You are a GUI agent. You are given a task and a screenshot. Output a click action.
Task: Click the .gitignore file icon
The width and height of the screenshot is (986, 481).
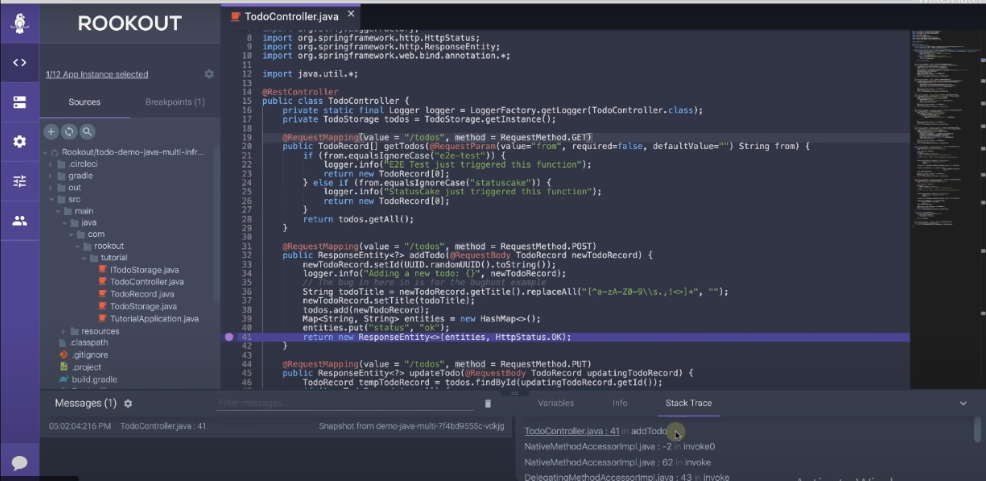pos(64,355)
